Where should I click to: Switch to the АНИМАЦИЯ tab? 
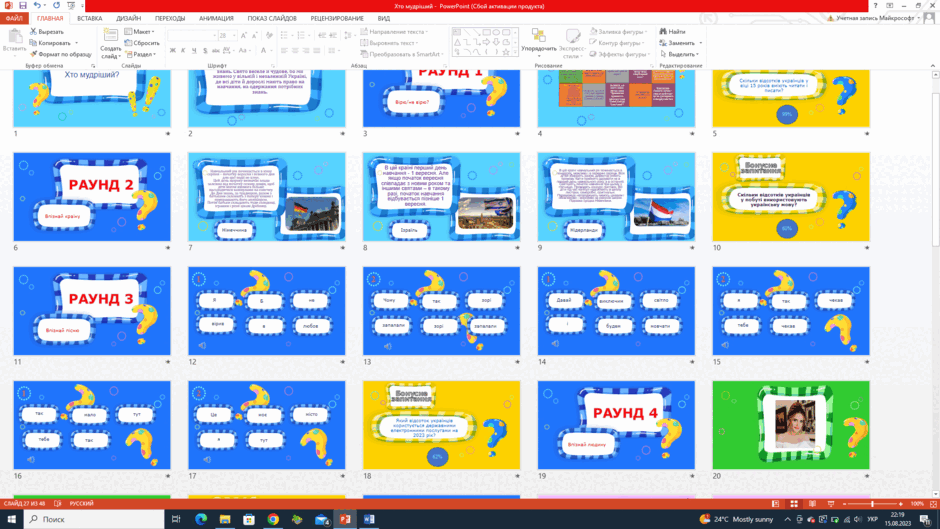point(216,19)
